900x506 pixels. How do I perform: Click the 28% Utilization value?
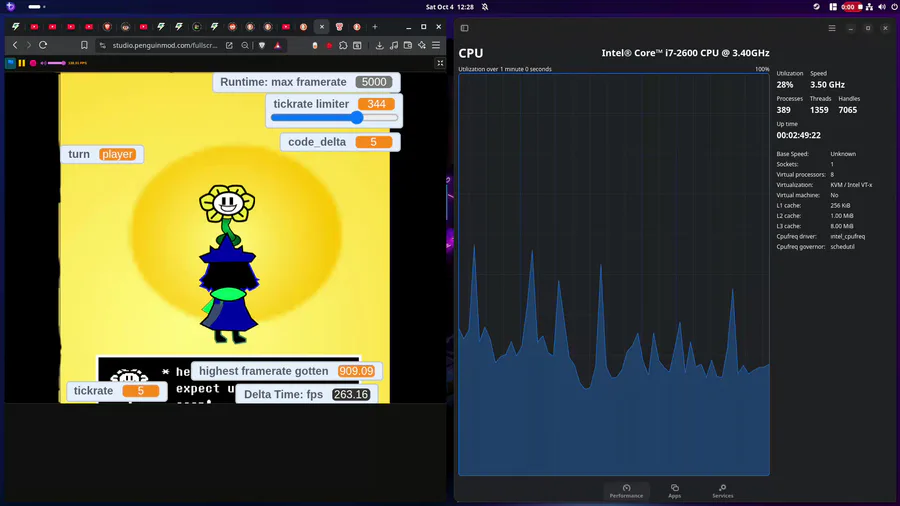pos(785,85)
